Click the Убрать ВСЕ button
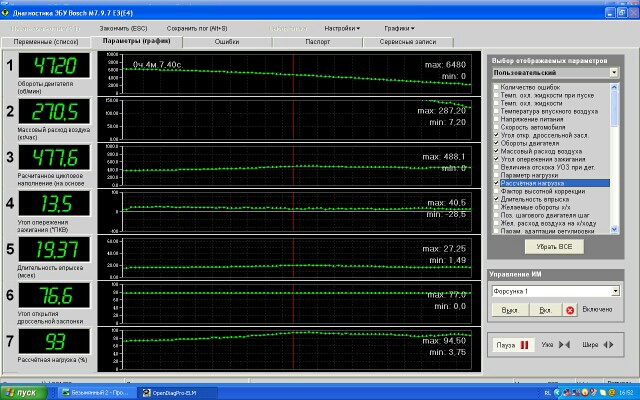Viewport: 640px width, 400px height. (x=554, y=247)
